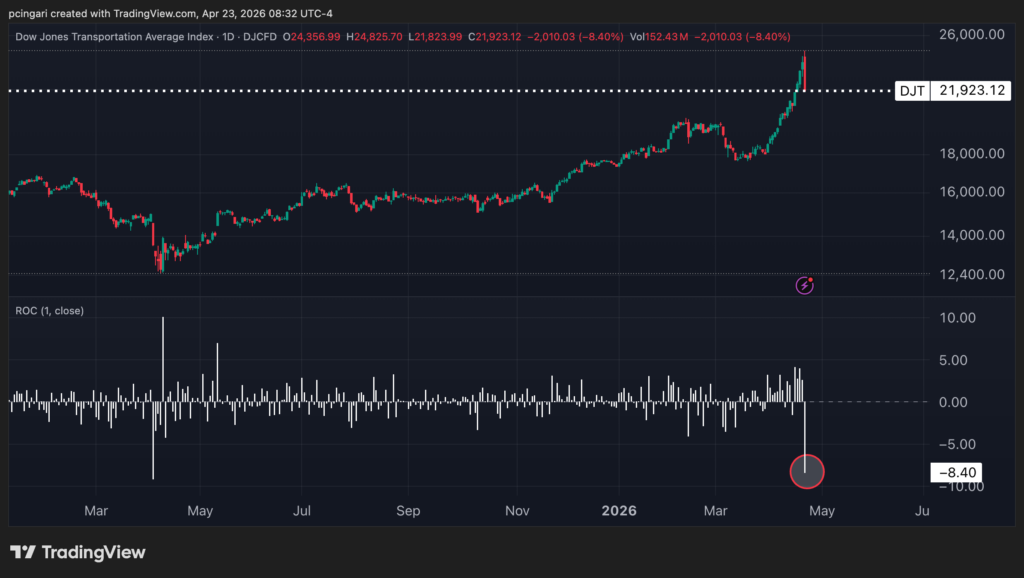The image size is (1024, 578).
Task: Click the highlighted red circle on the ROC pane
Action: point(806,471)
